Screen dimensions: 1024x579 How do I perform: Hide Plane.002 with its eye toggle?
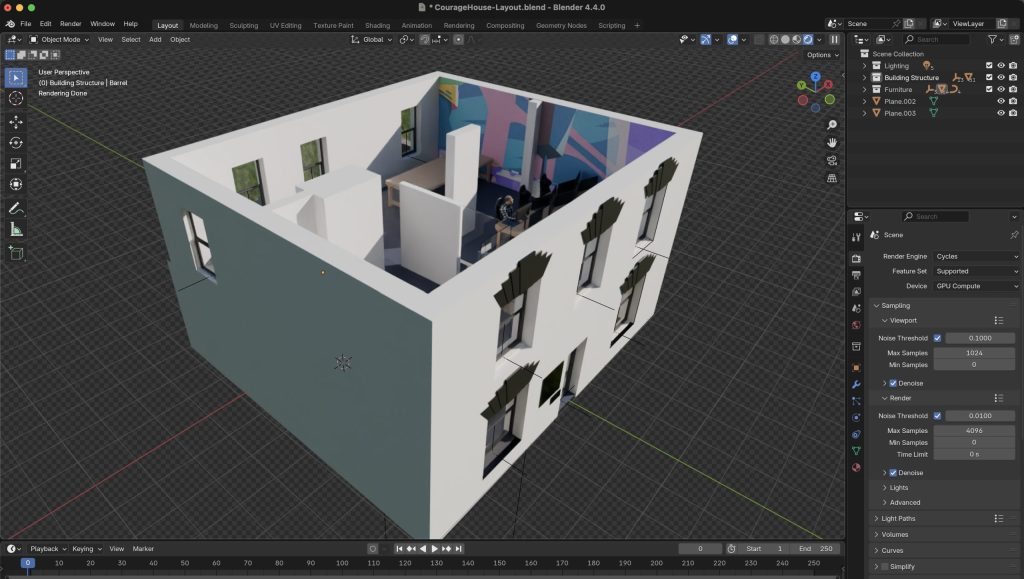tap(1002, 101)
